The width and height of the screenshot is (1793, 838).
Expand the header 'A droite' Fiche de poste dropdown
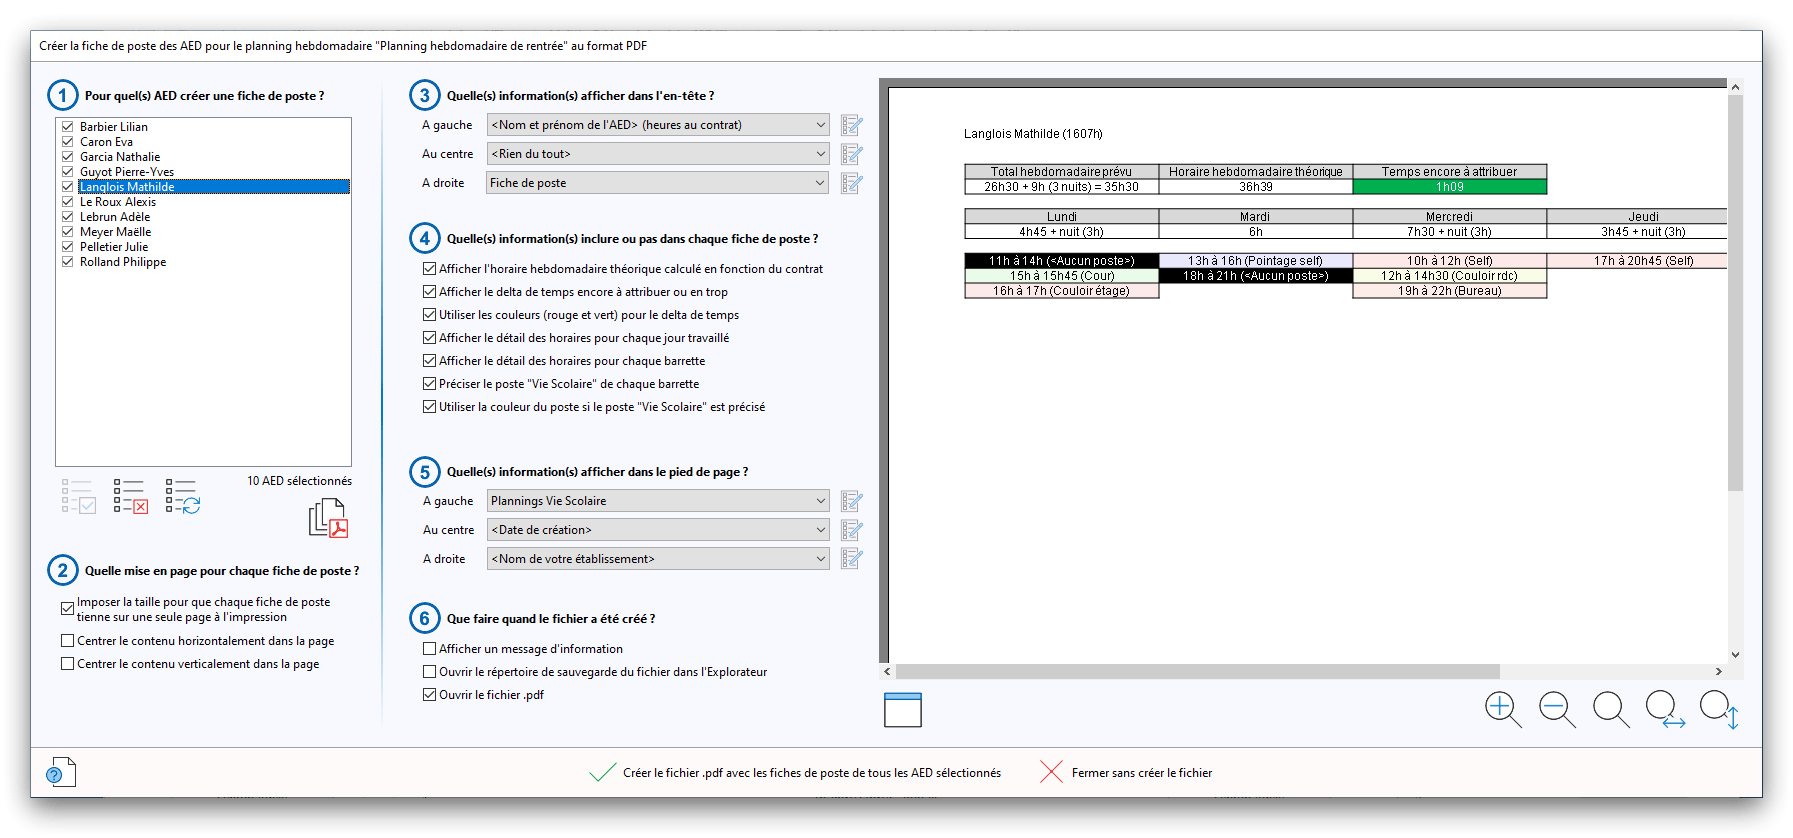click(x=657, y=183)
